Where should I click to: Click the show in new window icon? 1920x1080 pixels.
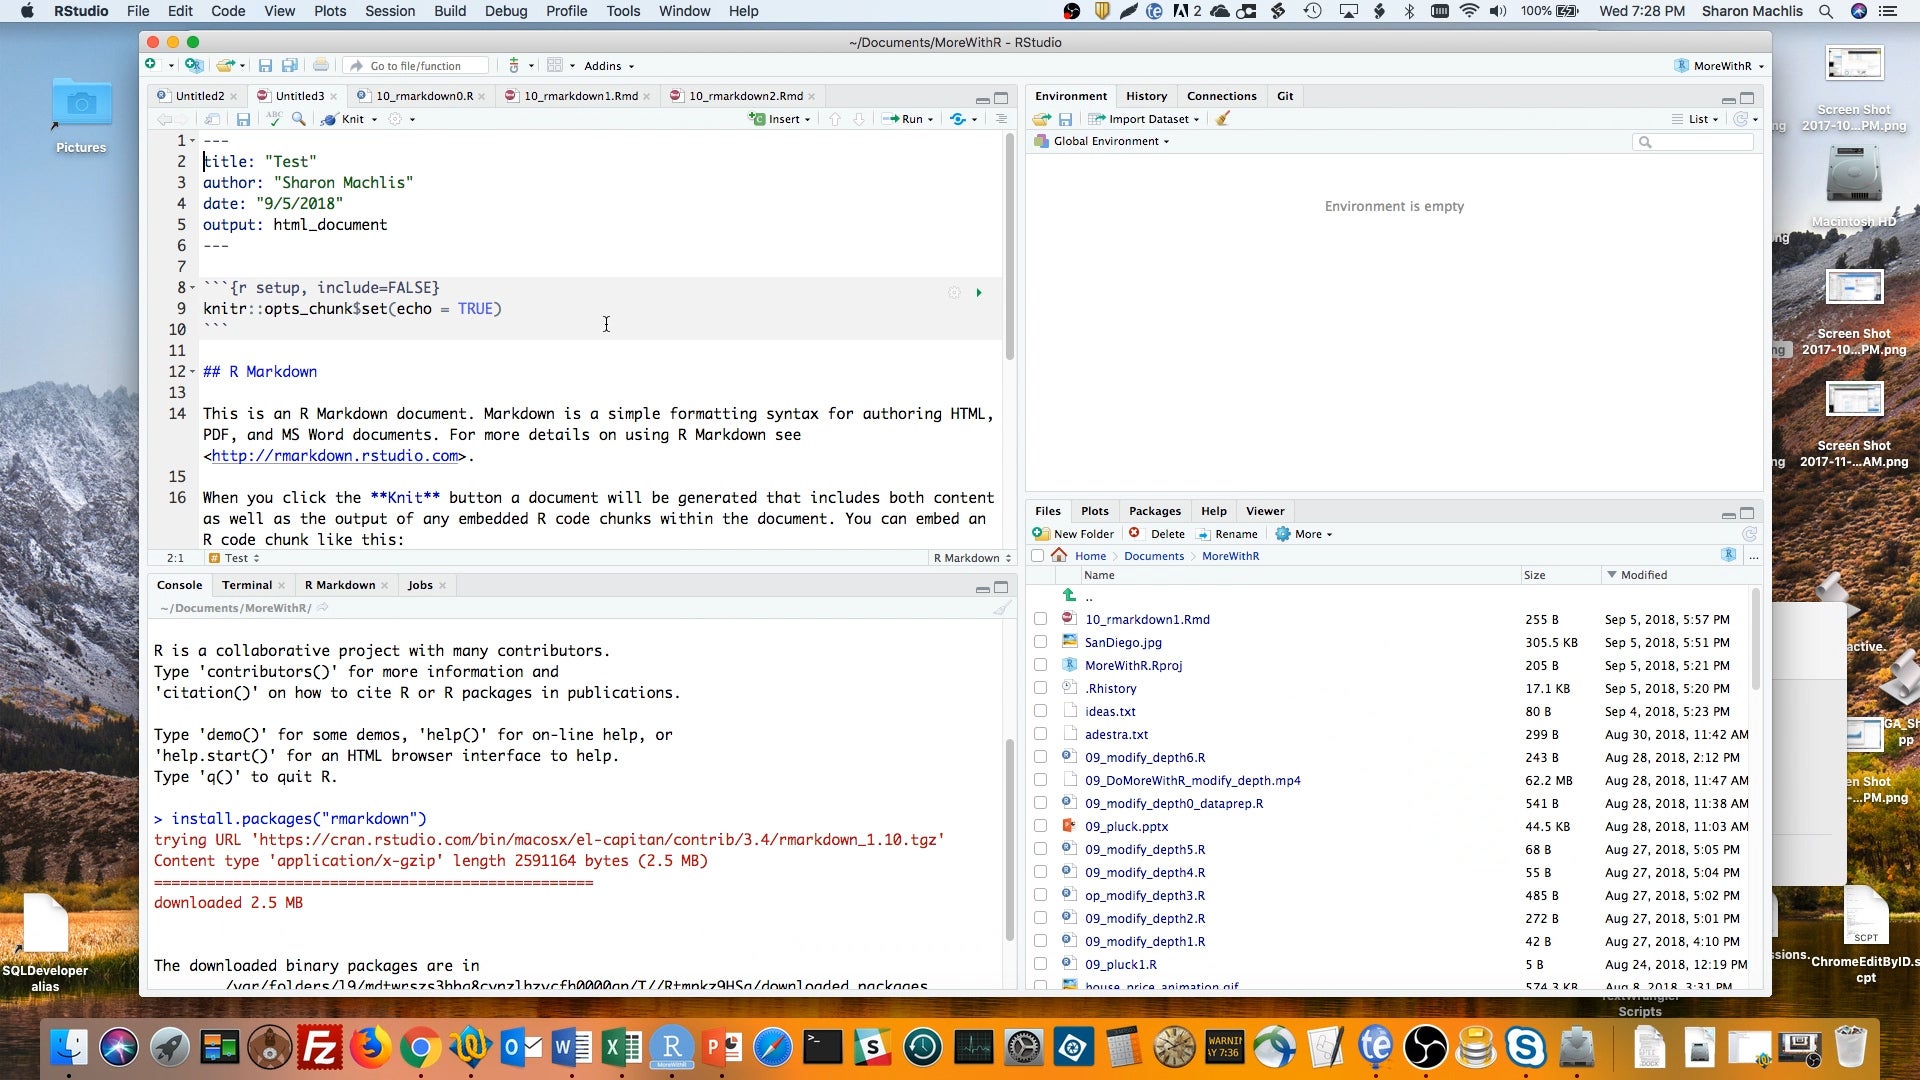coord(213,119)
